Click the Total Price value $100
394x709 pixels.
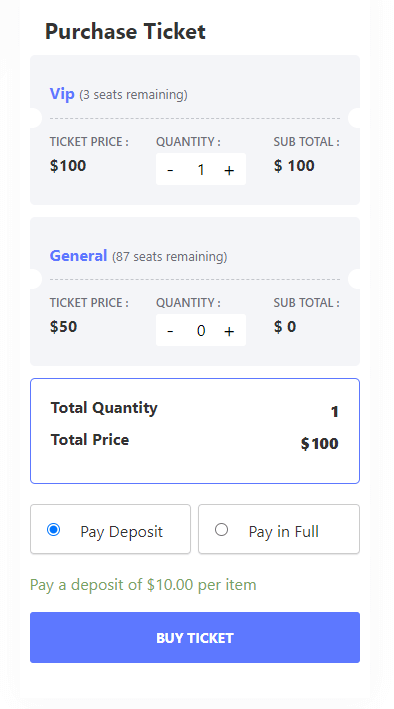(x=319, y=444)
